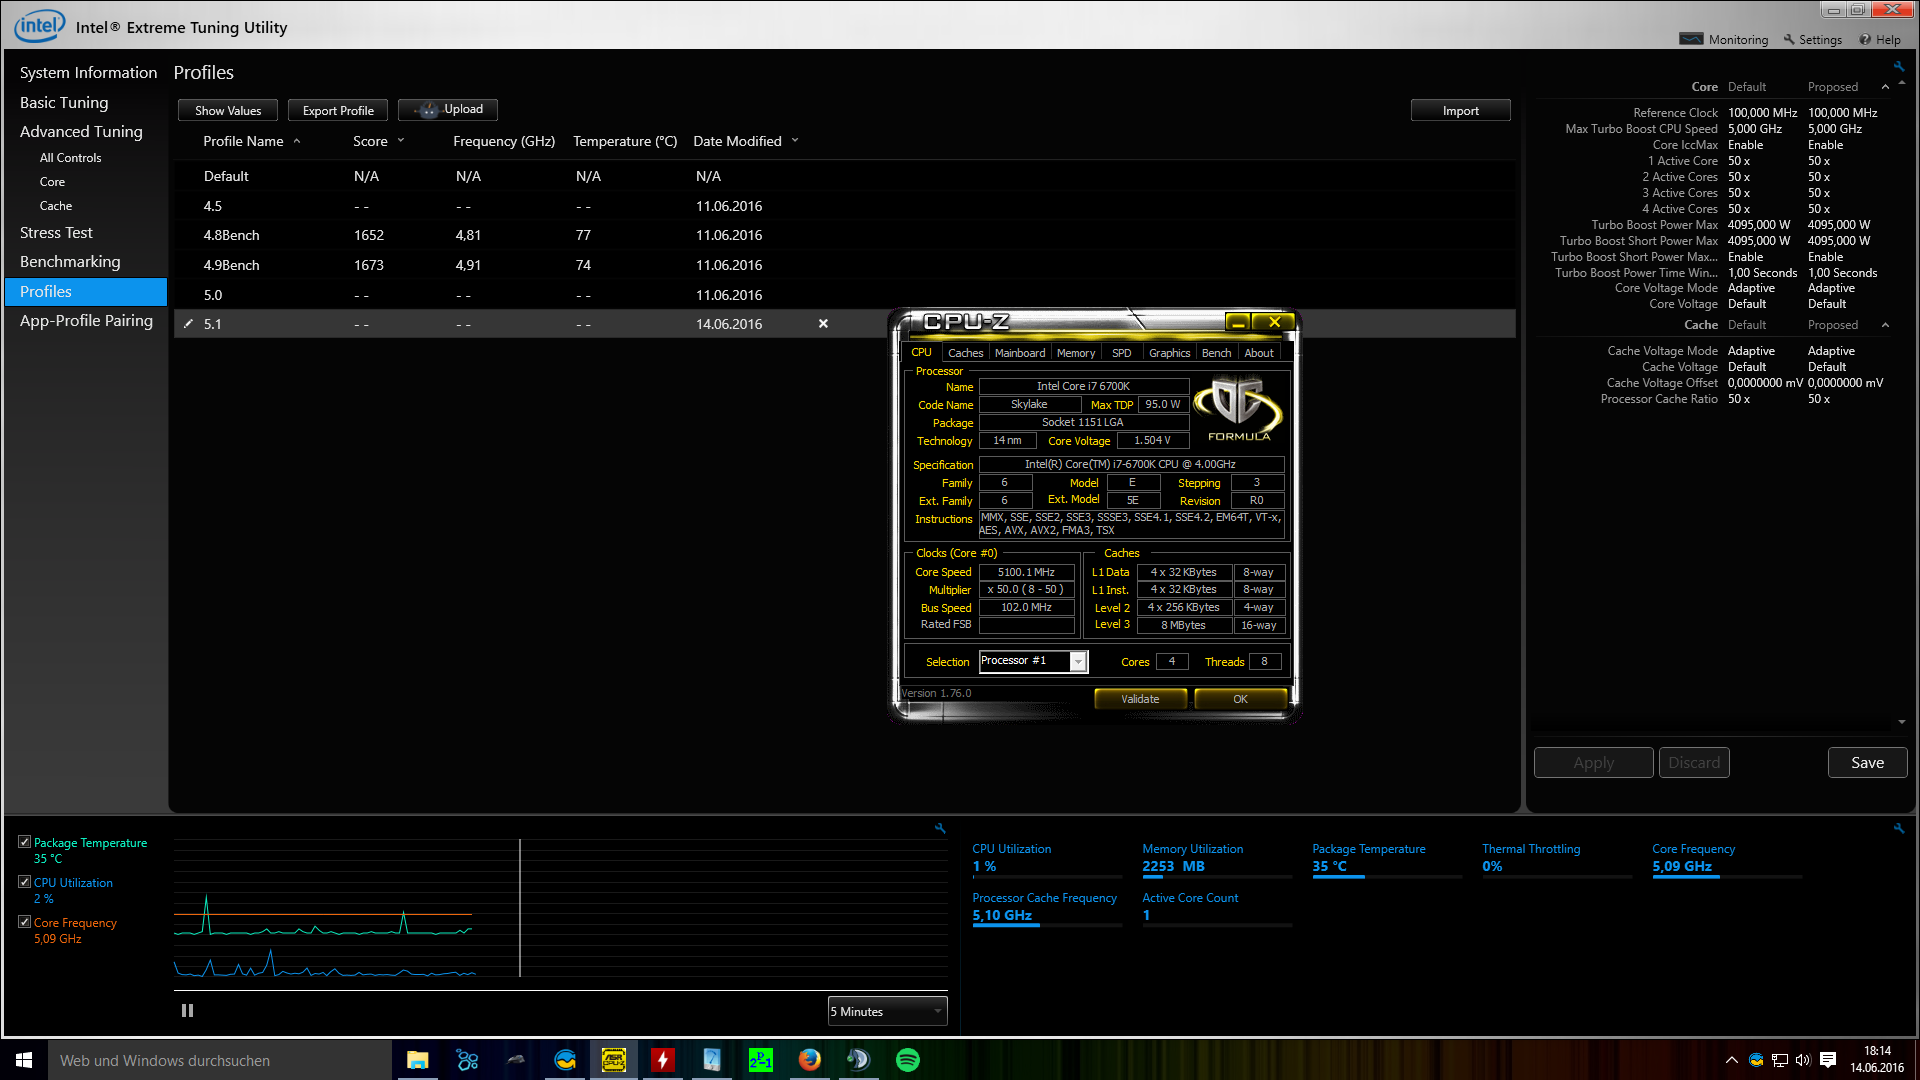Select the 4.9Bench profile row

pos(845,265)
